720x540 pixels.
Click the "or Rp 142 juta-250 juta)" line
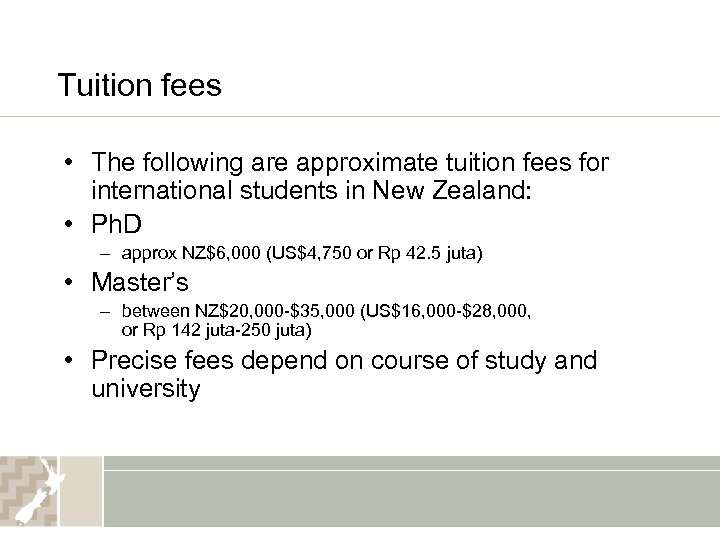tap(217, 329)
